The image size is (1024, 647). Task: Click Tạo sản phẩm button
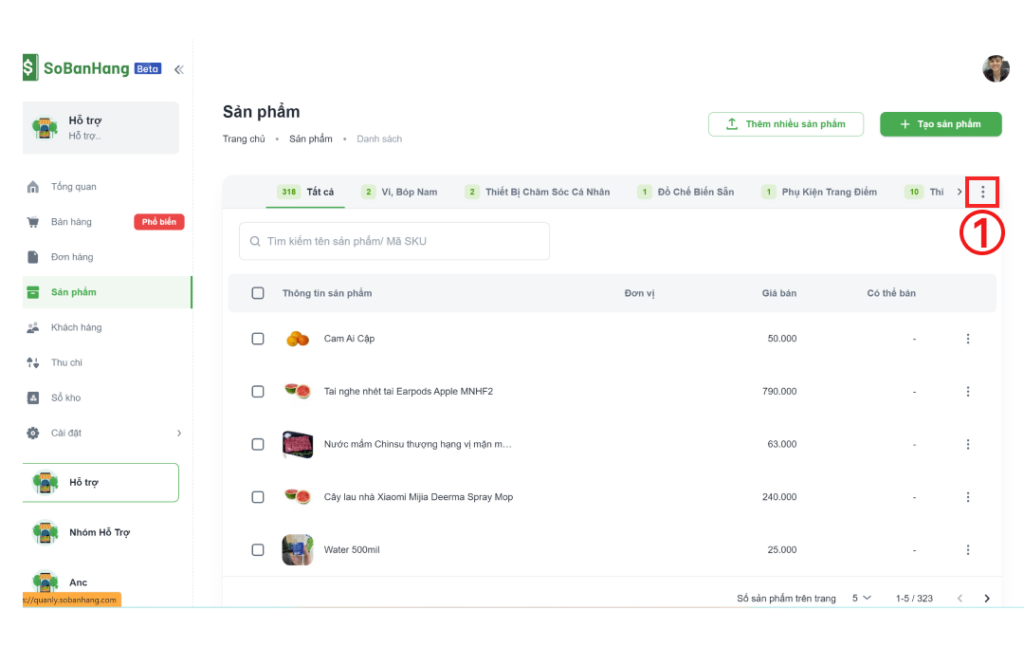940,124
